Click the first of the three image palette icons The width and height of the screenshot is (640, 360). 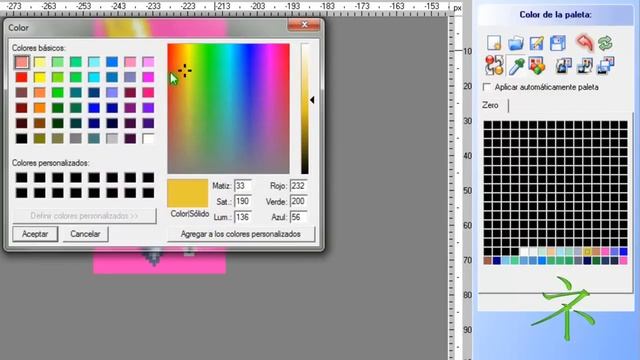click(563, 66)
